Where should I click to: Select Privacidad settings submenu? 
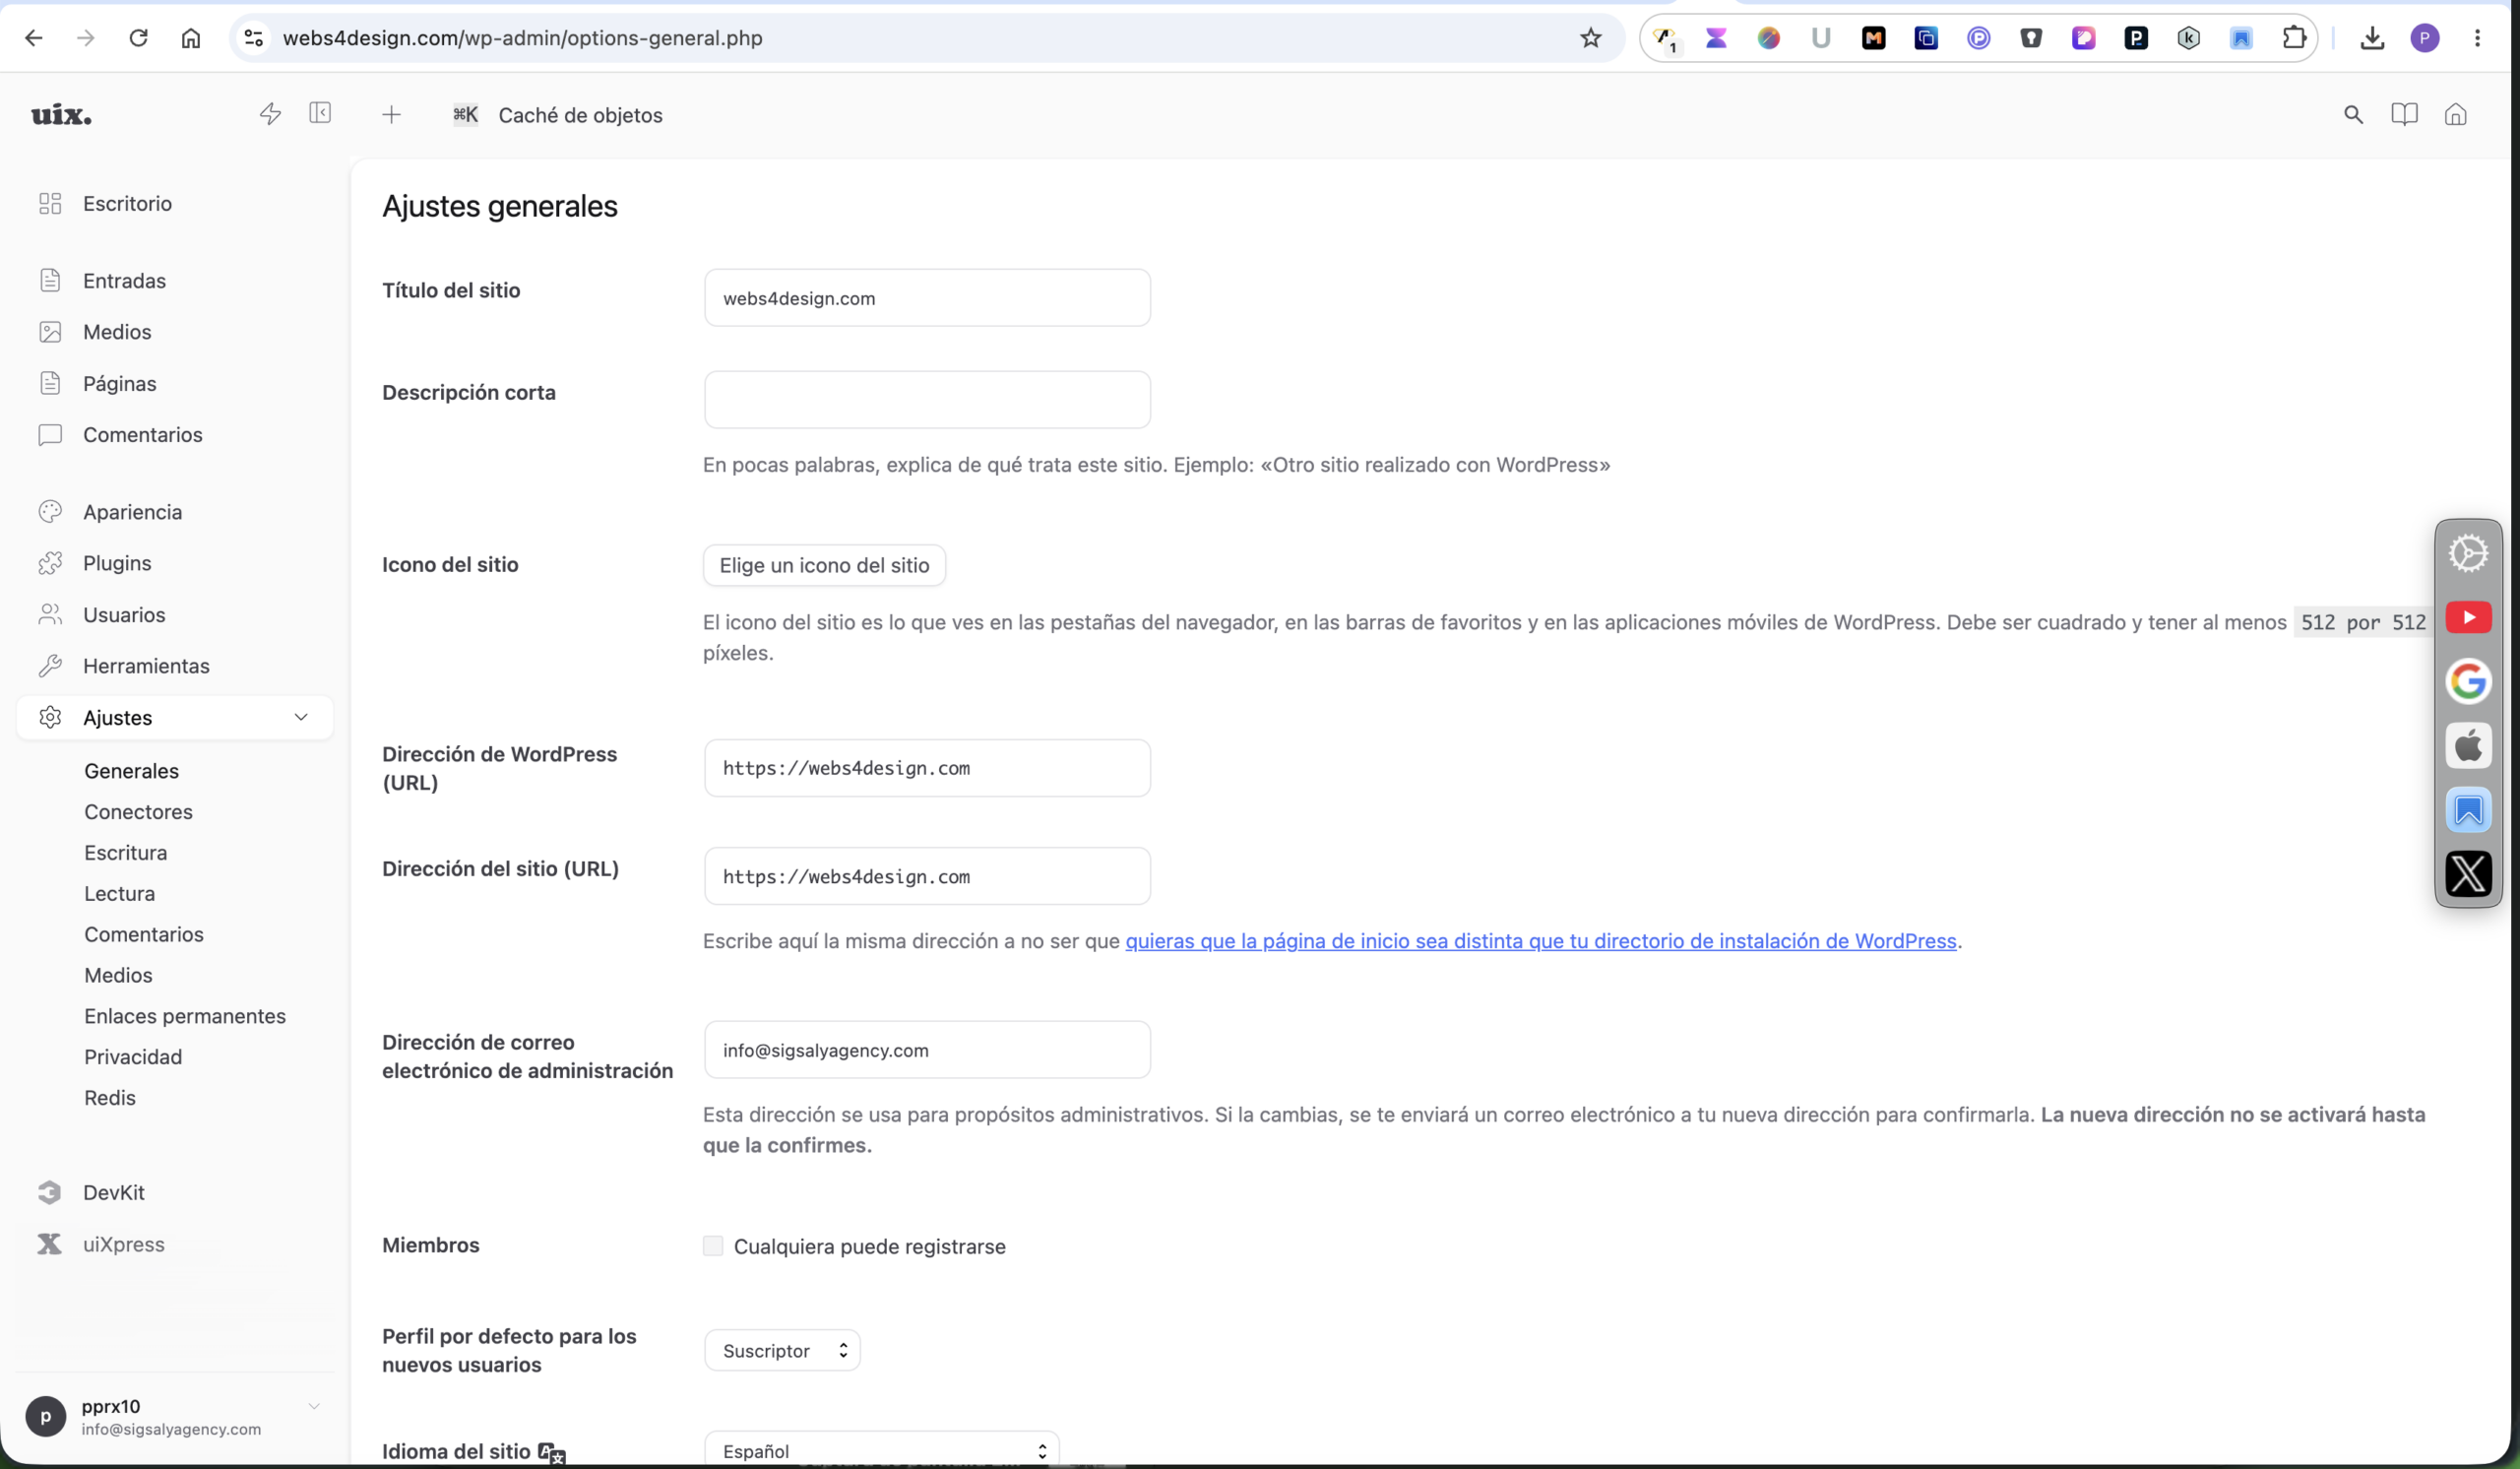[x=133, y=1057]
